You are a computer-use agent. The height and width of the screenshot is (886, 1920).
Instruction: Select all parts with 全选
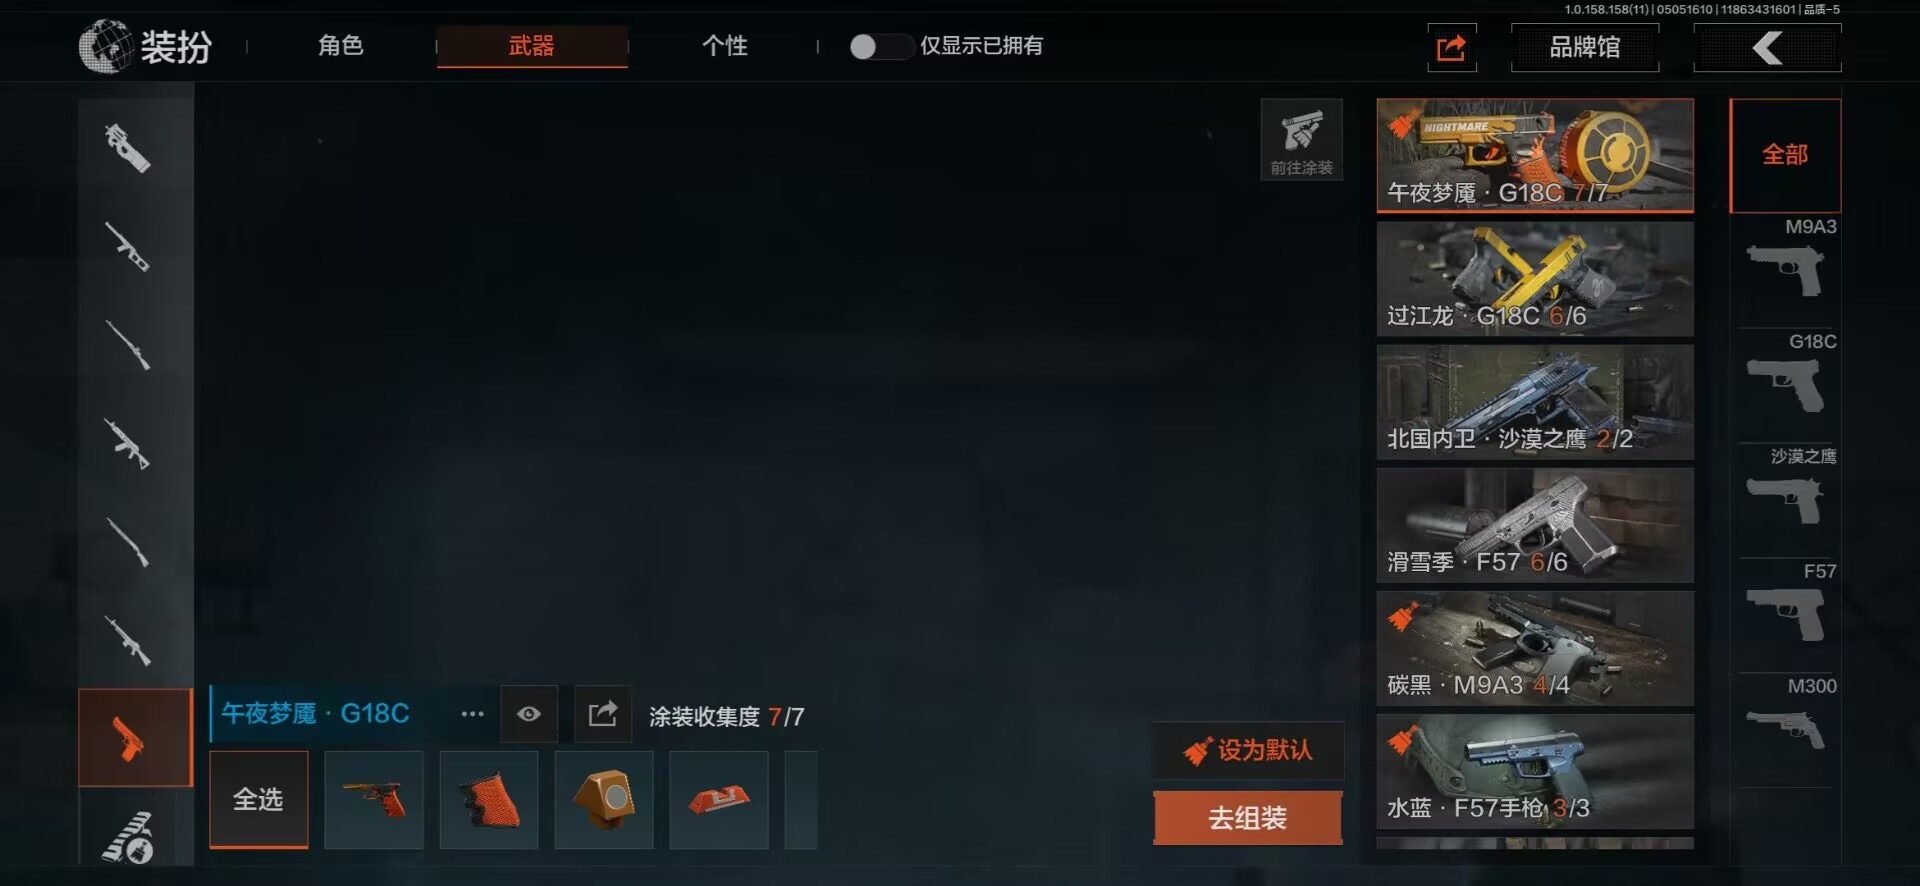tap(259, 800)
